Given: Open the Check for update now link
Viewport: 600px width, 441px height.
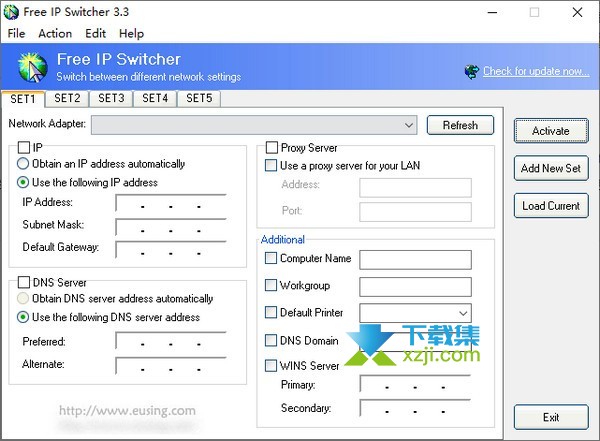Looking at the screenshot, I should [536, 71].
